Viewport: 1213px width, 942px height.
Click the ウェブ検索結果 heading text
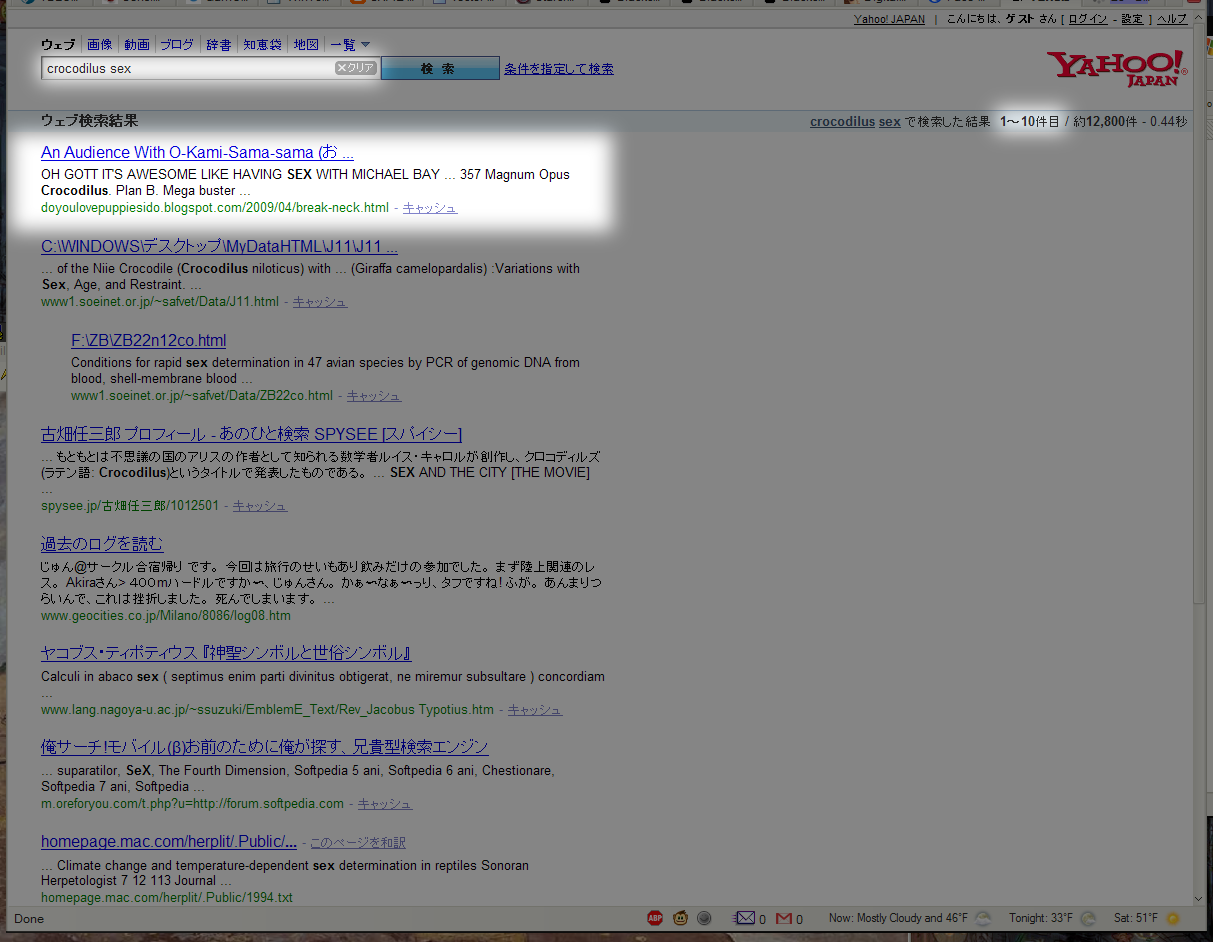coord(89,121)
